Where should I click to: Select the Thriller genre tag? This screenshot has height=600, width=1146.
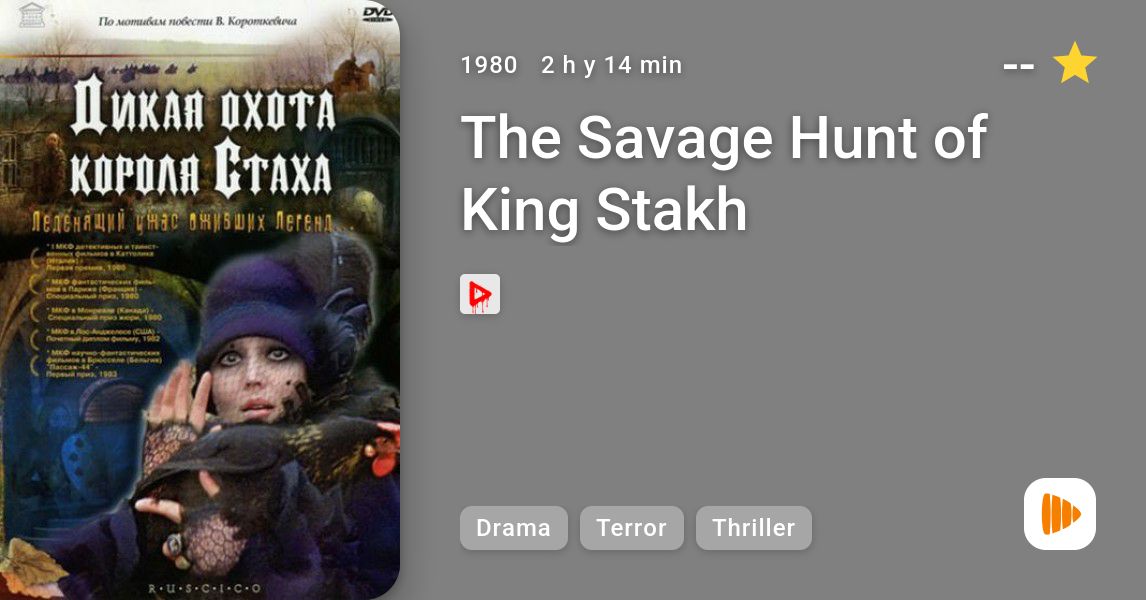click(x=754, y=528)
